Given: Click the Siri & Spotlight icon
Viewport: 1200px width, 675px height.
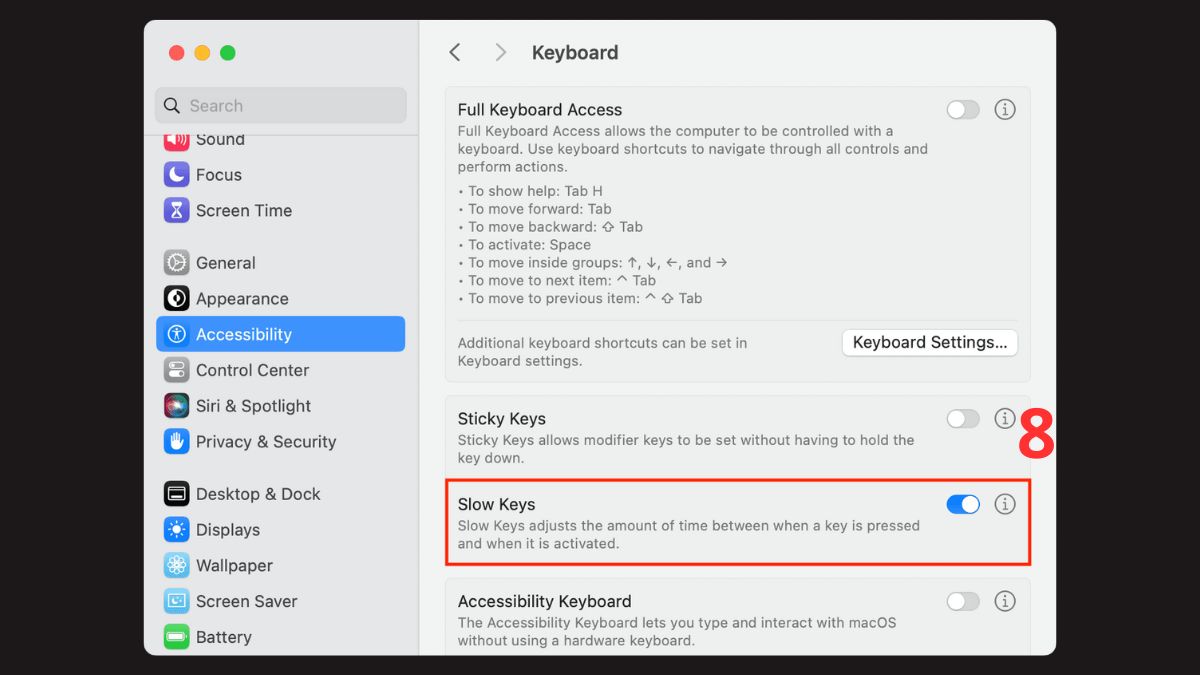Looking at the screenshot, I should tap(177, 406).
